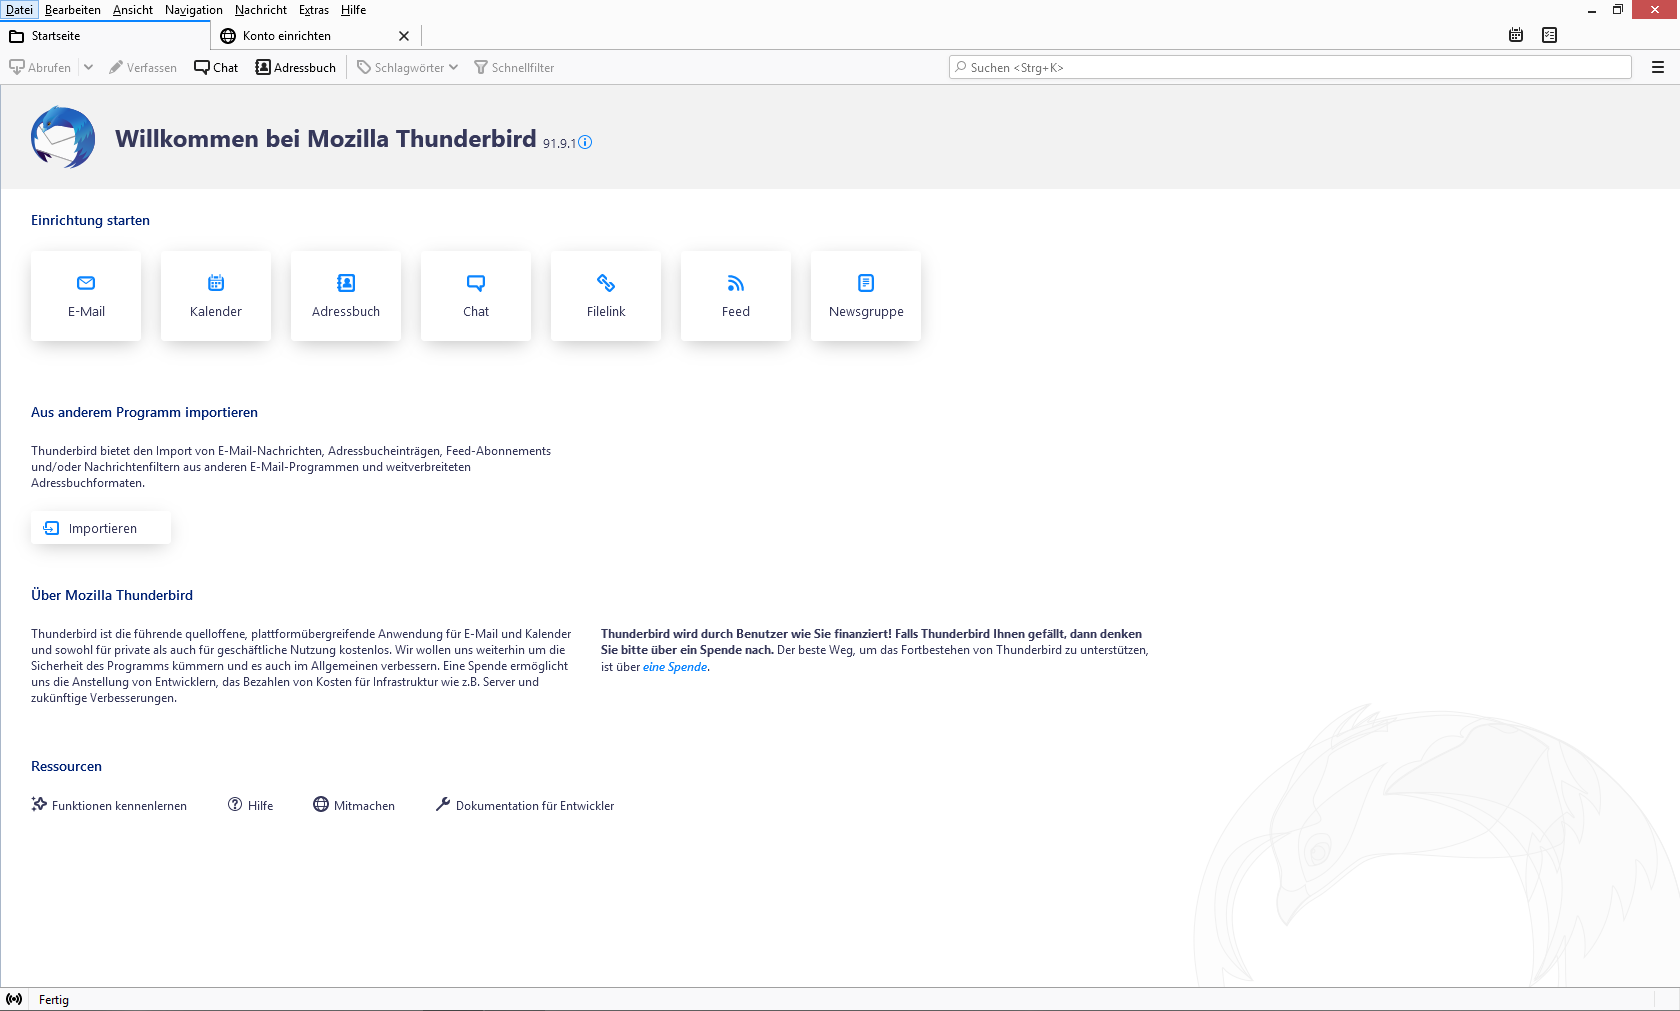Open the Ansicht menu
Screen dimensions: 1680x1011
point(133,10)
